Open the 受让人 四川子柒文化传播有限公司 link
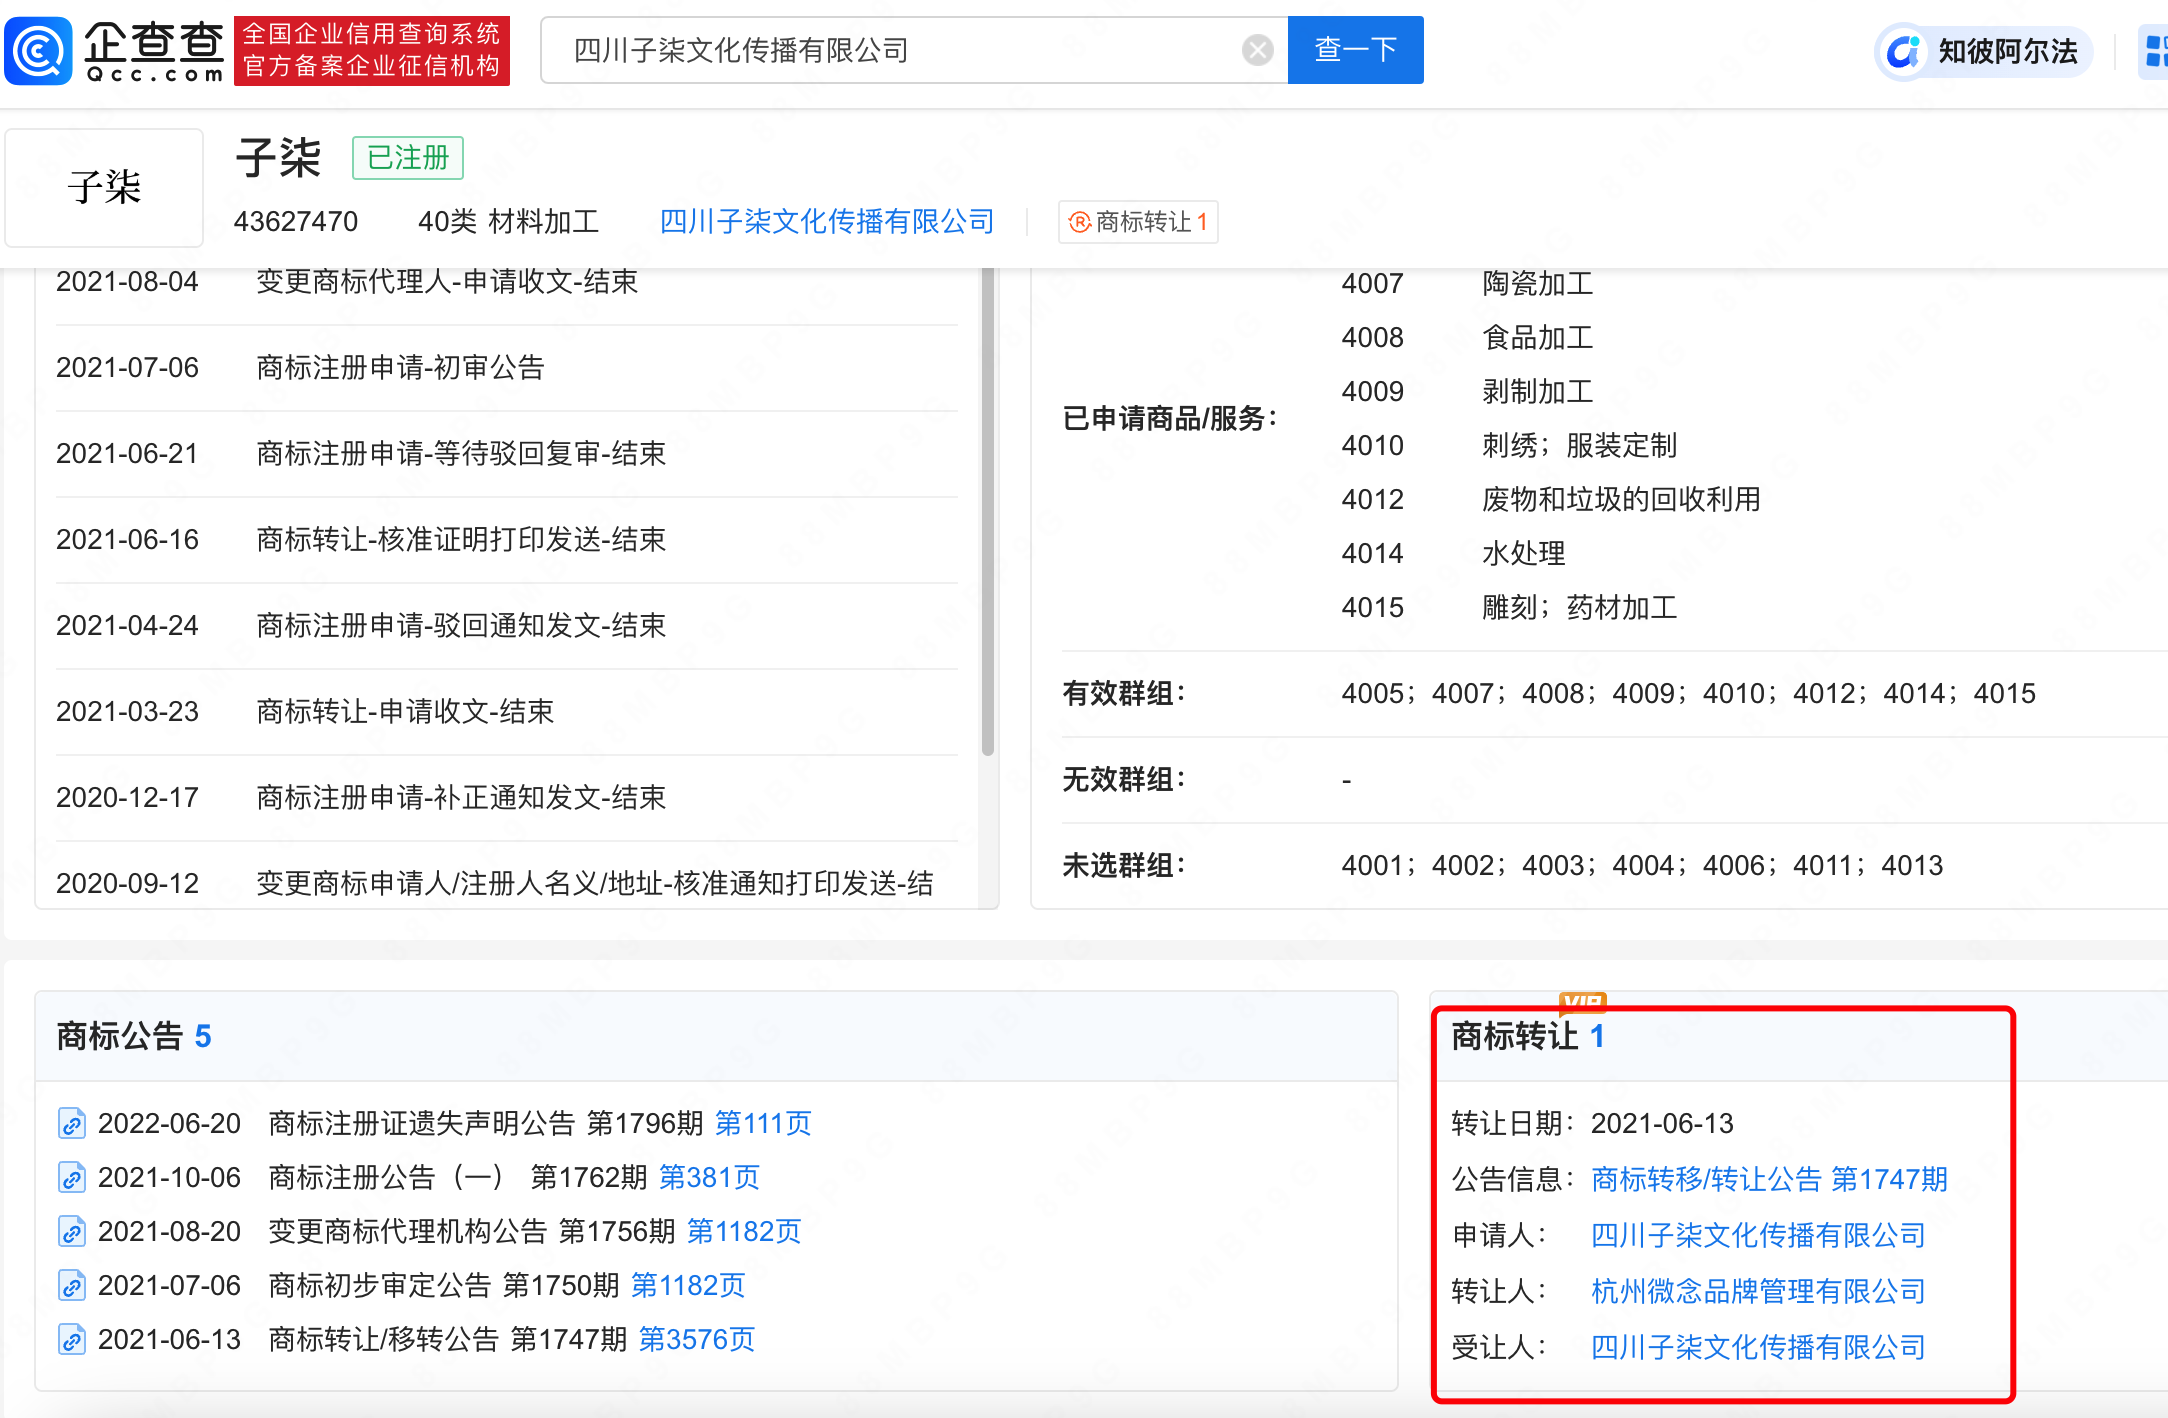Viewport: 2168px width, 1418px height. pyautogui.click(x=1758, y=1348)
